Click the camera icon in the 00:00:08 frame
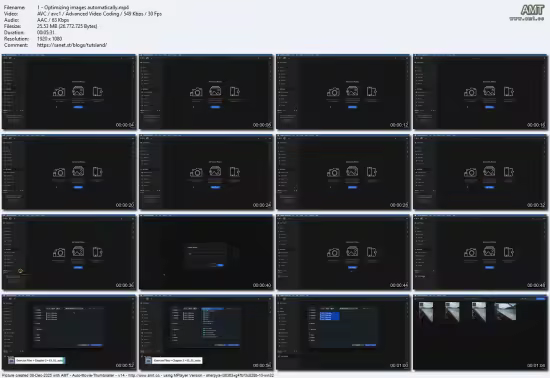550x378 pixels. pyautogui.click(x=196, y=92)
